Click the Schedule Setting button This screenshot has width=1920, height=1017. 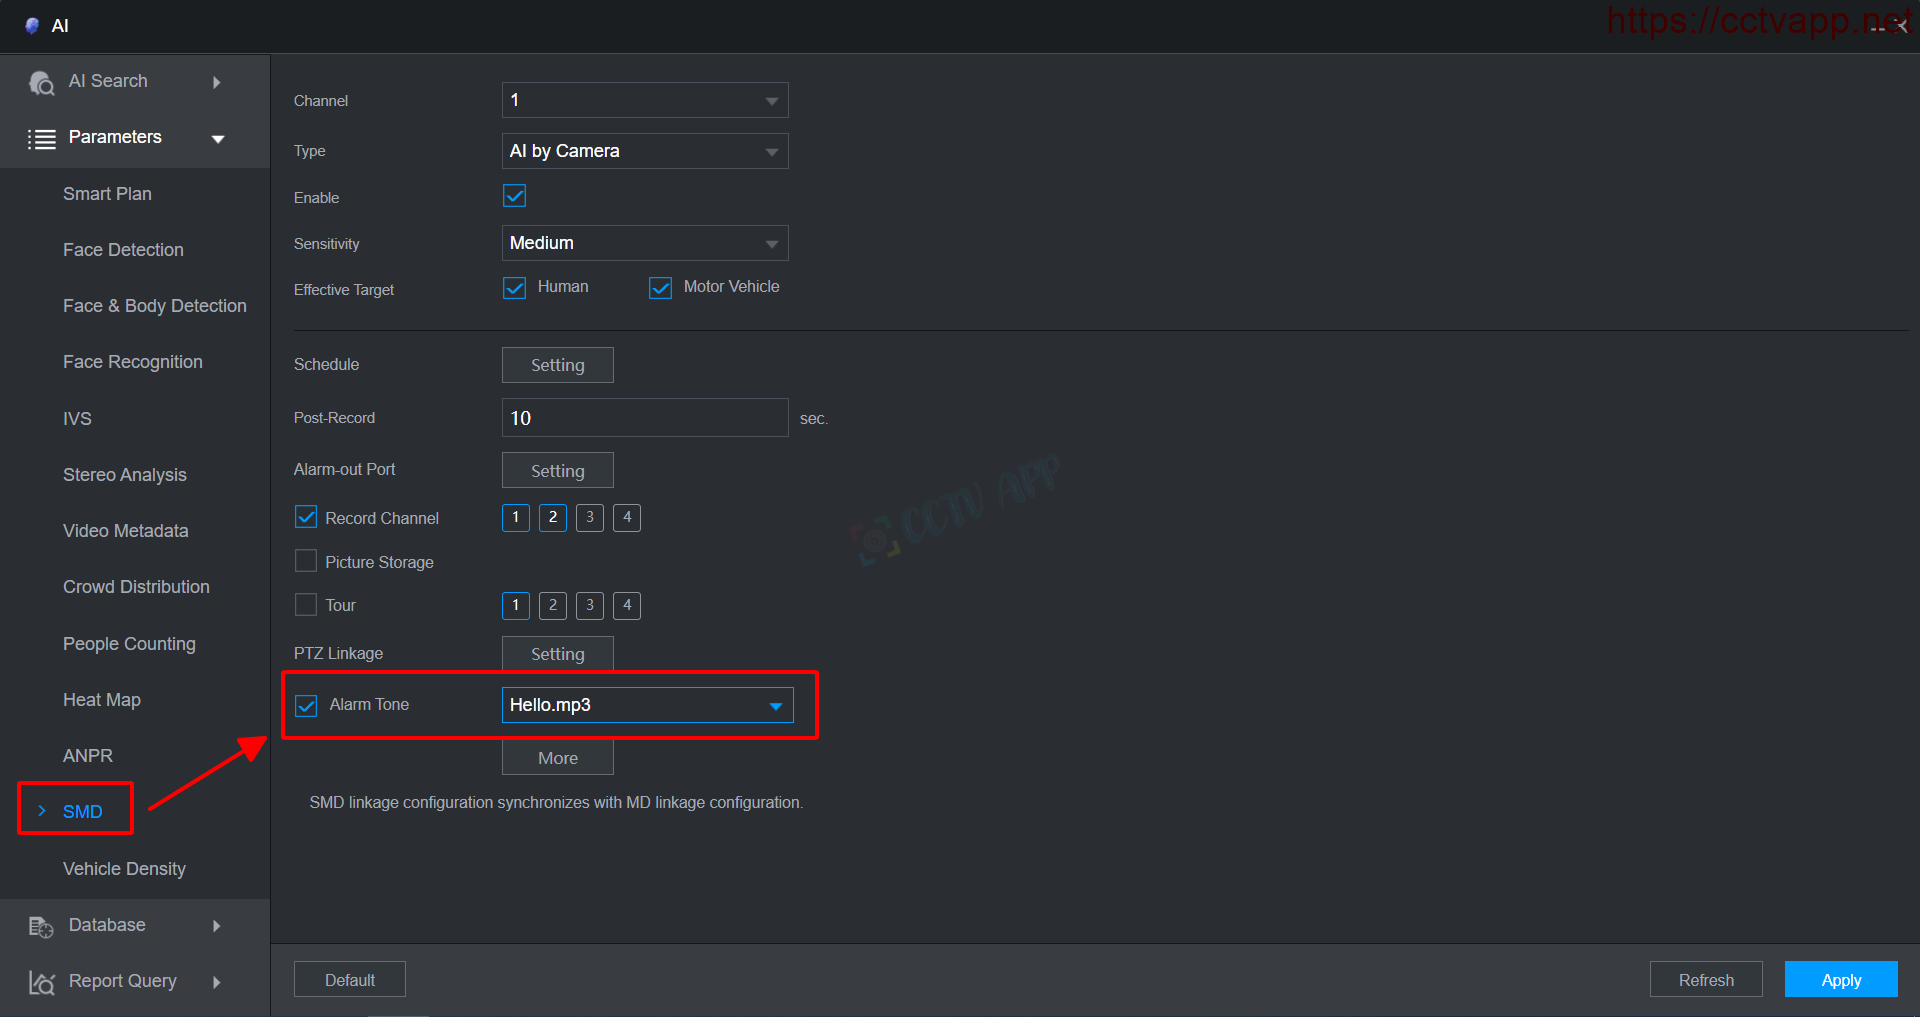(557, 365)
